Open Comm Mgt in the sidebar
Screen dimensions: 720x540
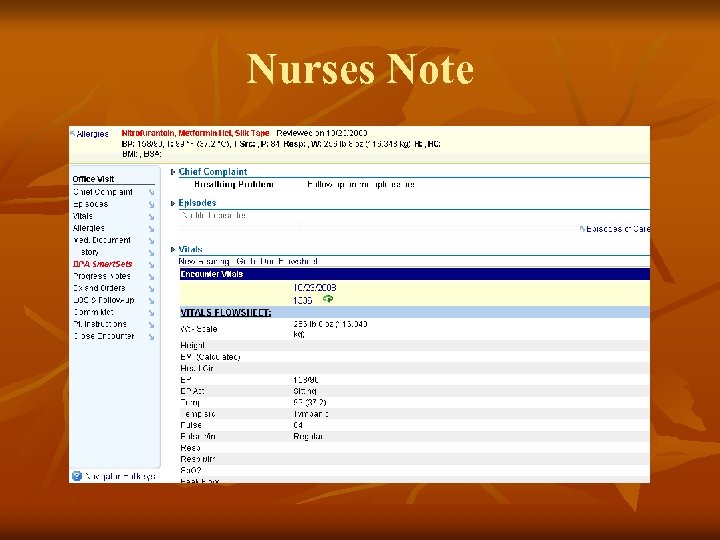click(x=93, y=312)
